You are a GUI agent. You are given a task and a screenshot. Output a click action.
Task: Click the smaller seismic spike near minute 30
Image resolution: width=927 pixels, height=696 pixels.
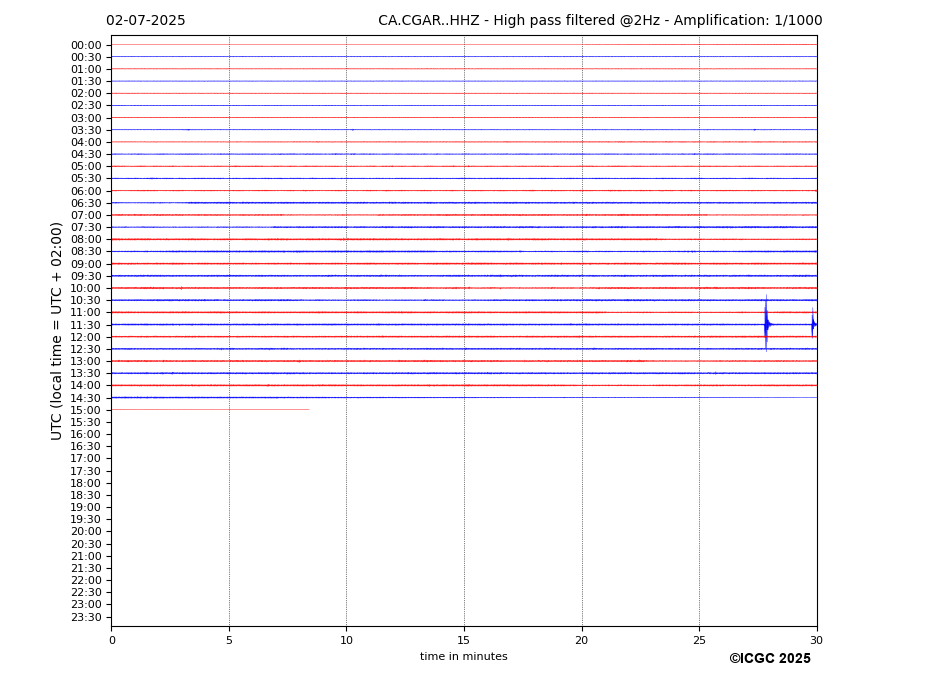(x=813, y=323)
